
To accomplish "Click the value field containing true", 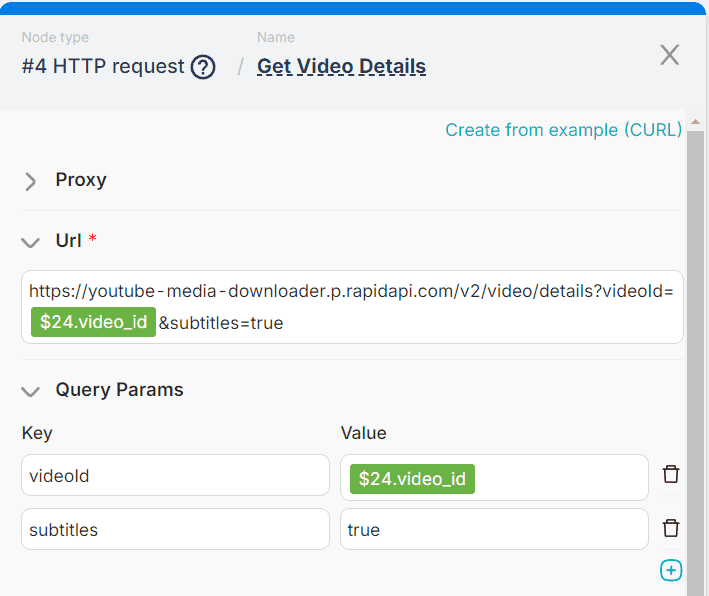I will [494, 530].
